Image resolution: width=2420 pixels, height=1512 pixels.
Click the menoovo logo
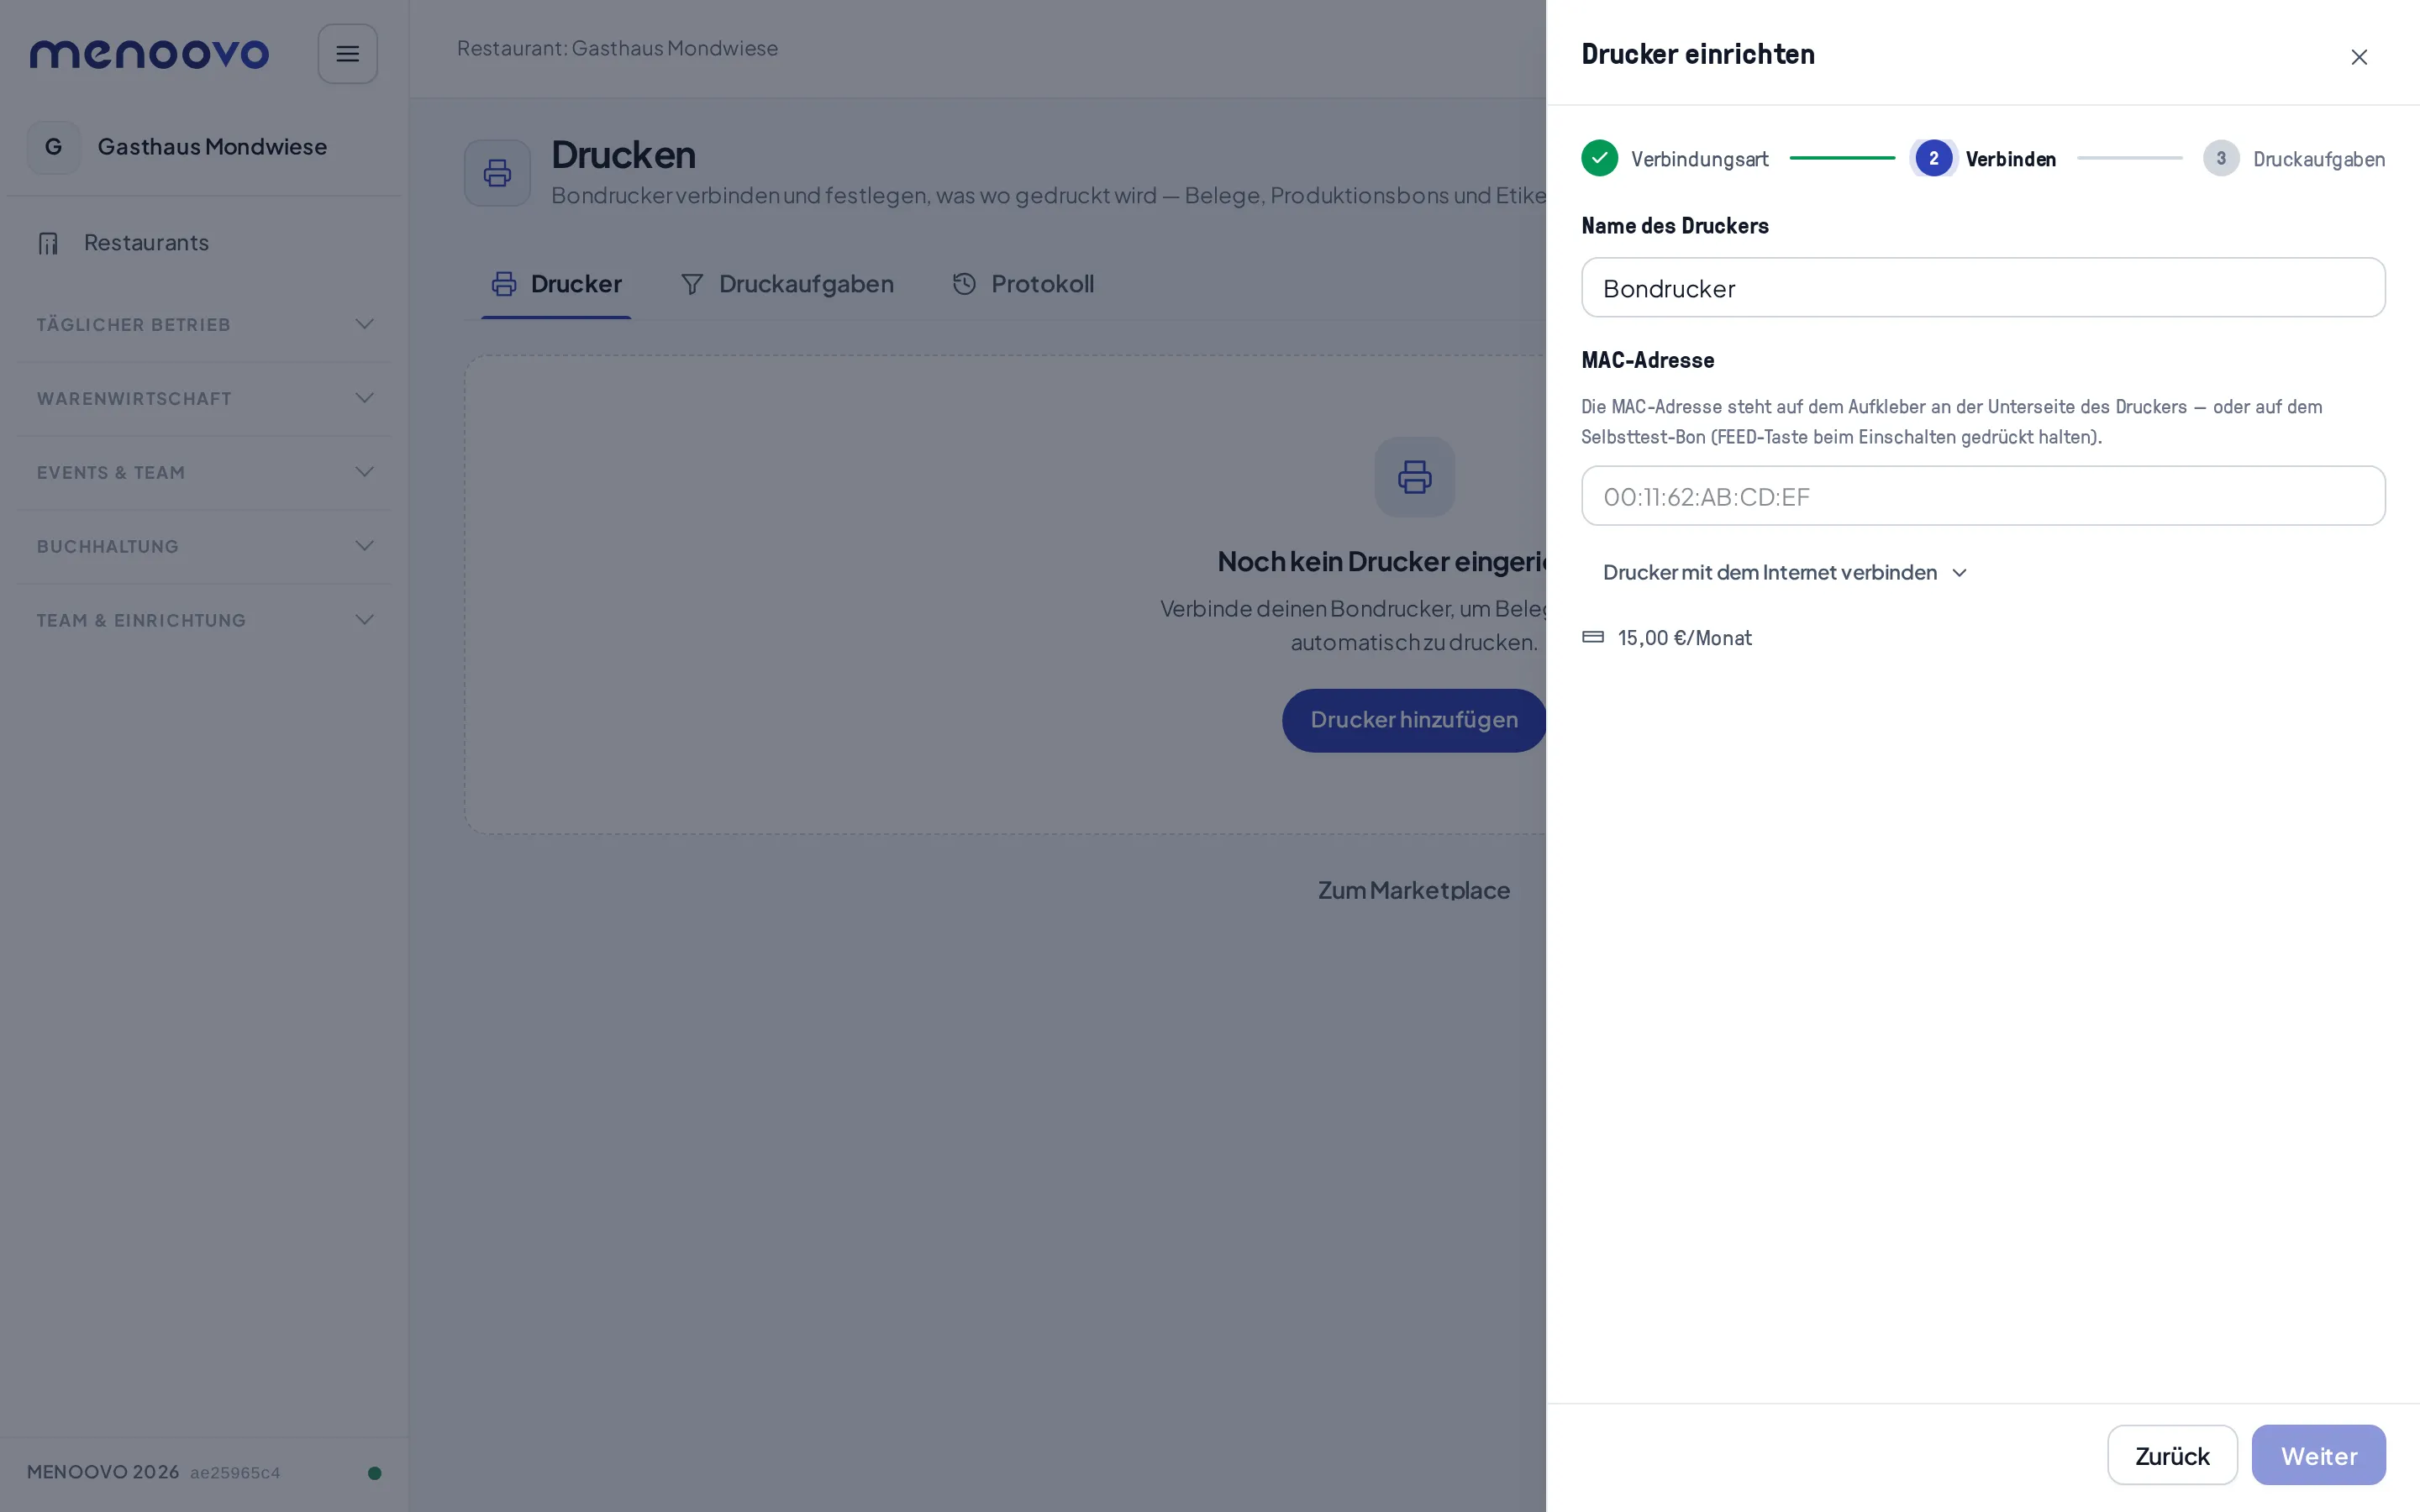coord(149,54)
